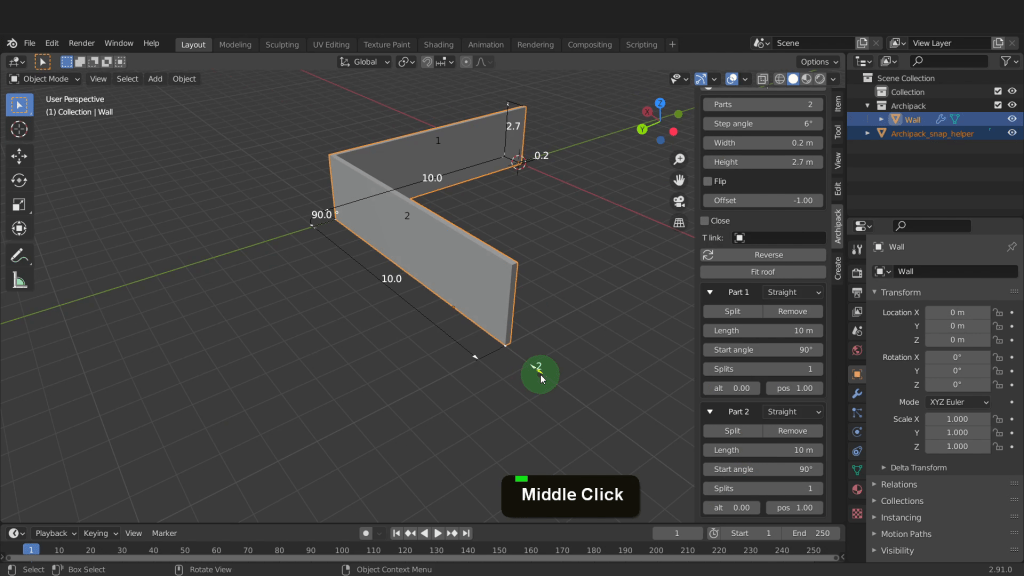The image size is (1024, 576).
Task: Toggle orthographic grid view icon
Action: point(679,222)
